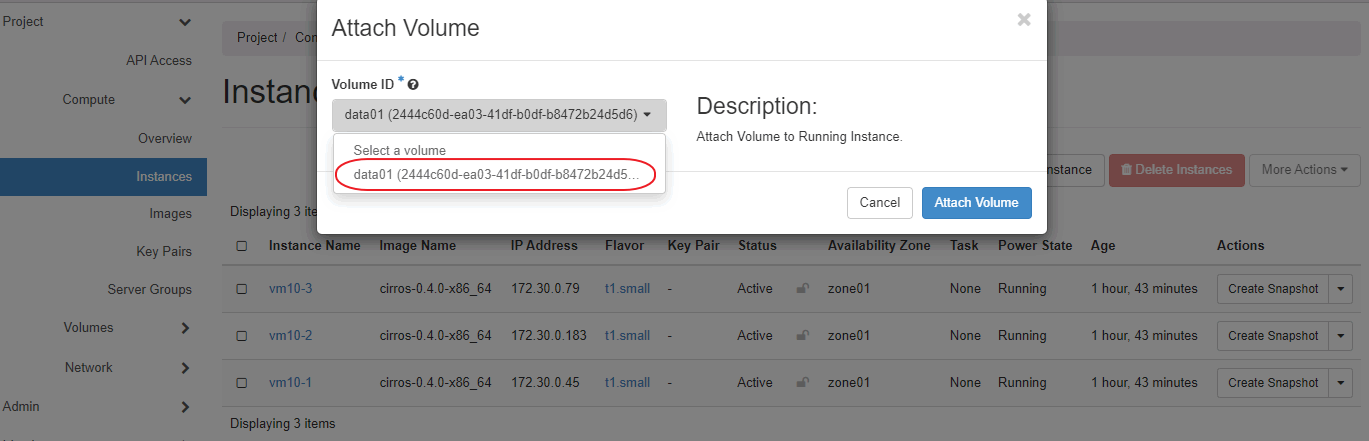This screenshot has height=441, width=1369.
Task: Expand the Network sidebar section
Action: point(185,368)
